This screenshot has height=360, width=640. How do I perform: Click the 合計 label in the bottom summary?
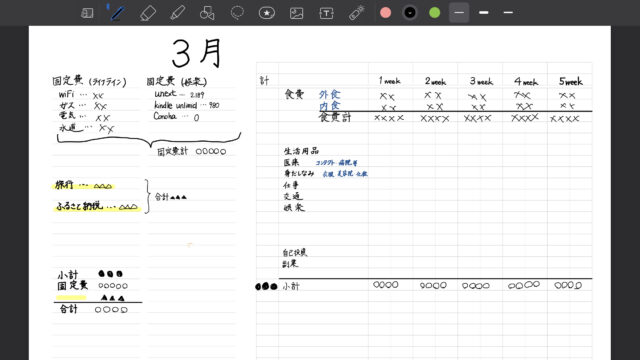tap(69, 309)
